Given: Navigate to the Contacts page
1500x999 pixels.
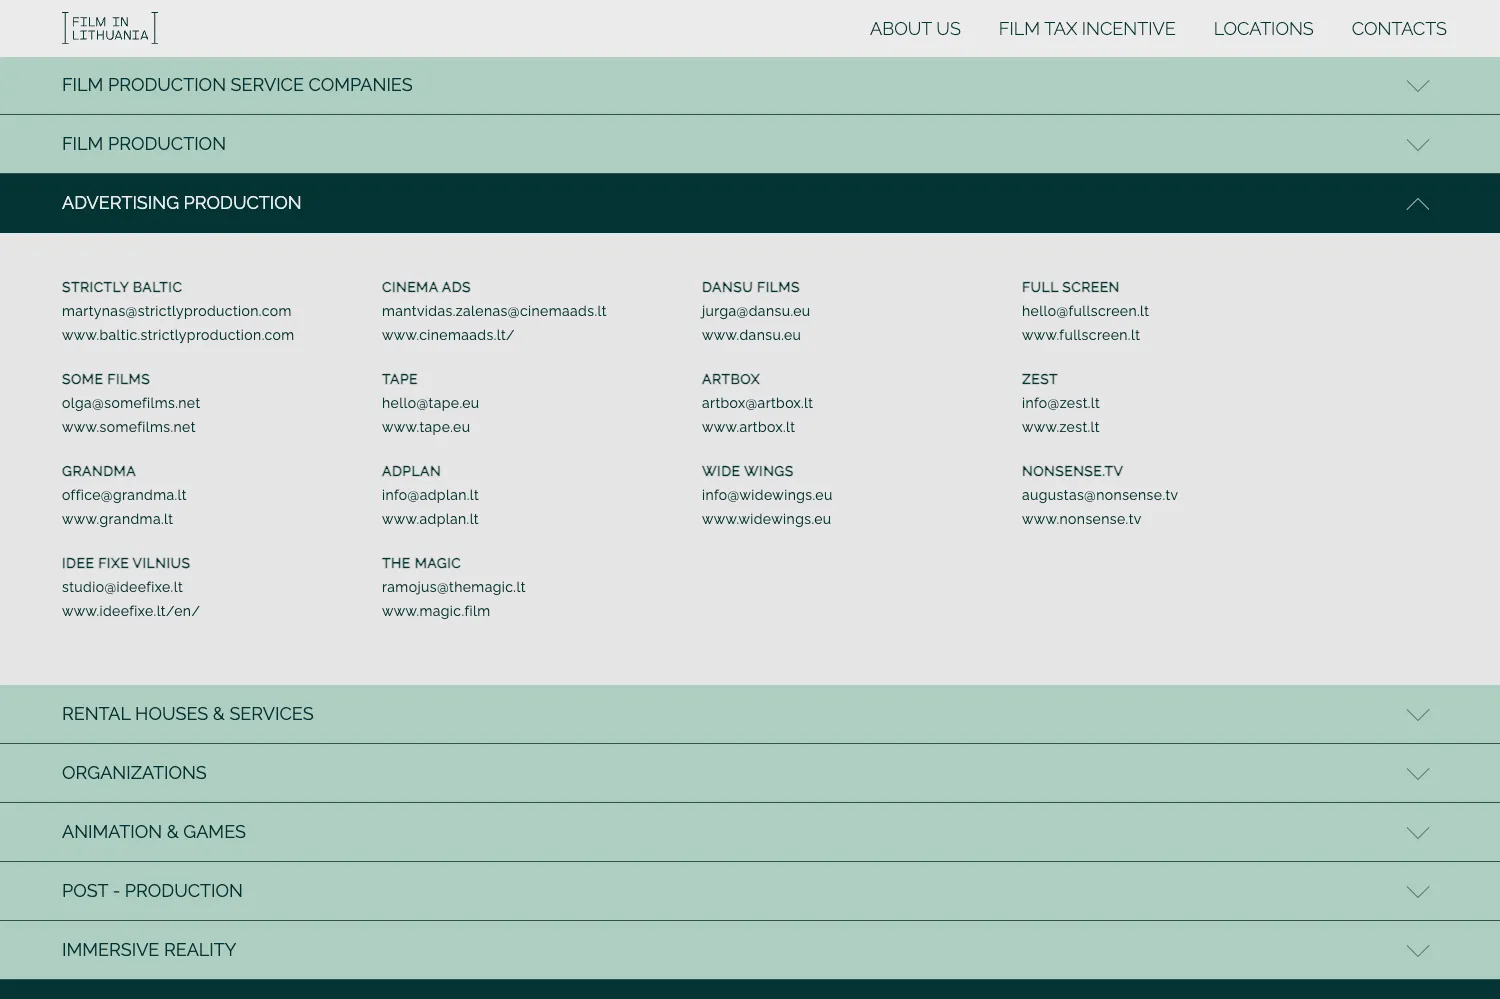Looking at the screenshot, I should 1398,29.
